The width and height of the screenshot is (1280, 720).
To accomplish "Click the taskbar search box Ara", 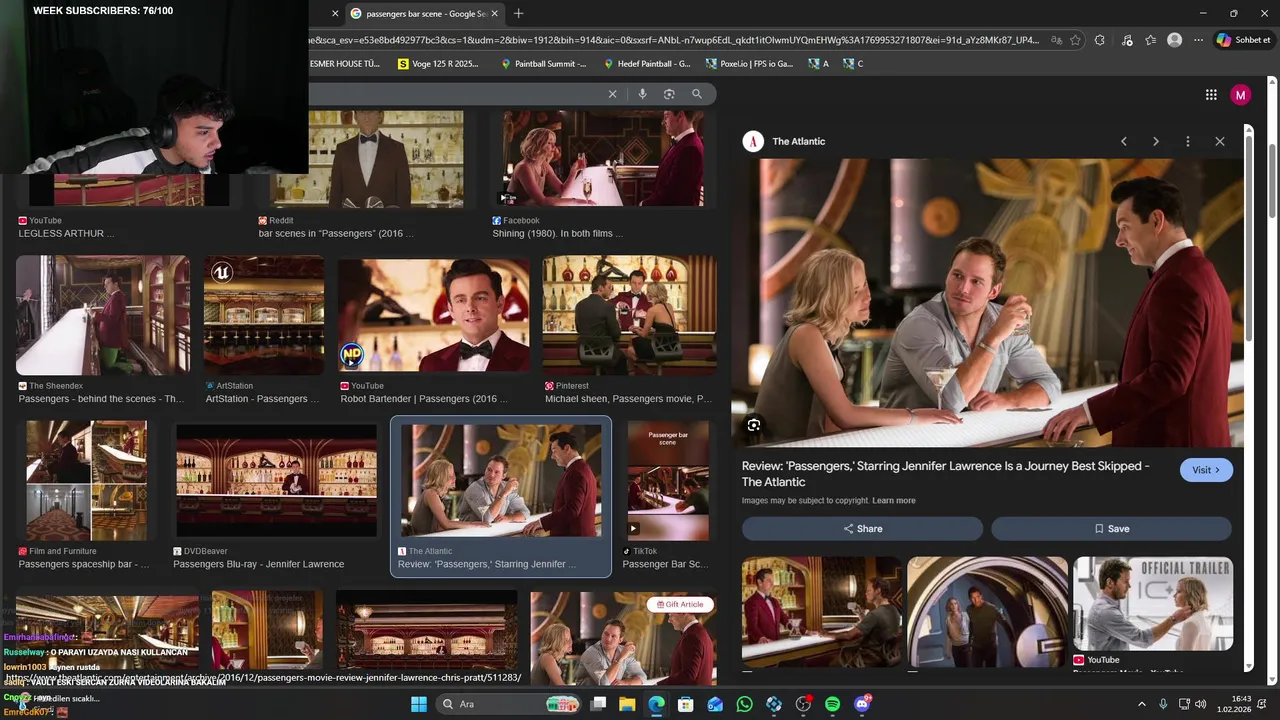I will pyautogui.click(x=509, y=704).
